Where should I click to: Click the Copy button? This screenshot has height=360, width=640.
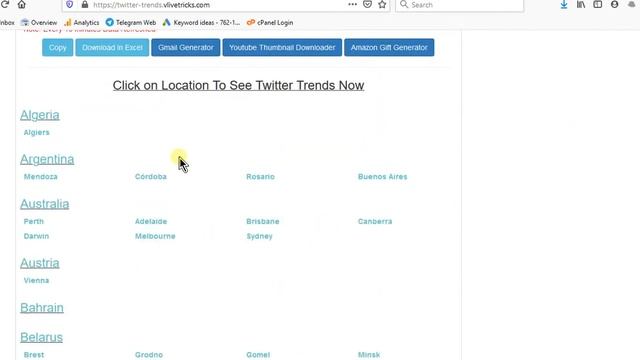(58, 47)
